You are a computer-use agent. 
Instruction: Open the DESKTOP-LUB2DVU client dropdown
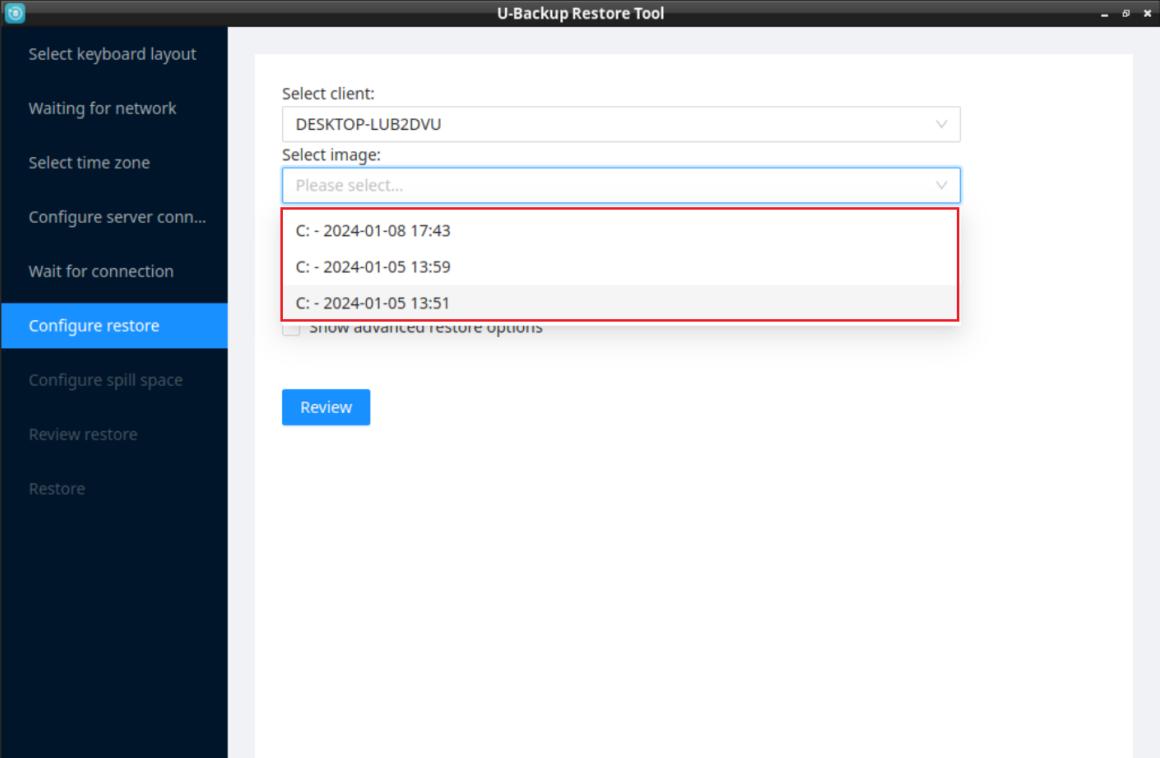pos(620,125)
